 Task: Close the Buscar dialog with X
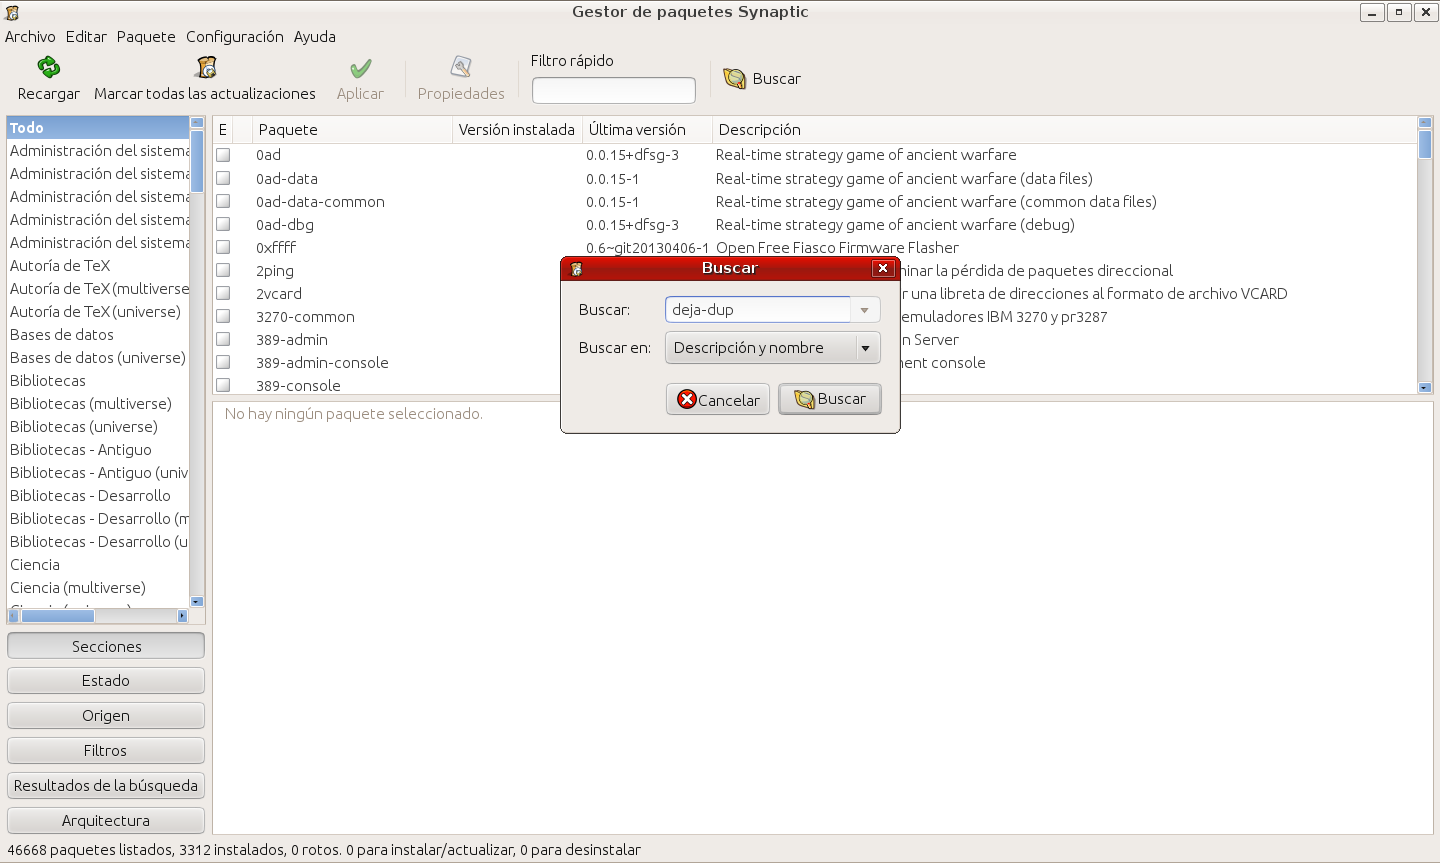882,268
